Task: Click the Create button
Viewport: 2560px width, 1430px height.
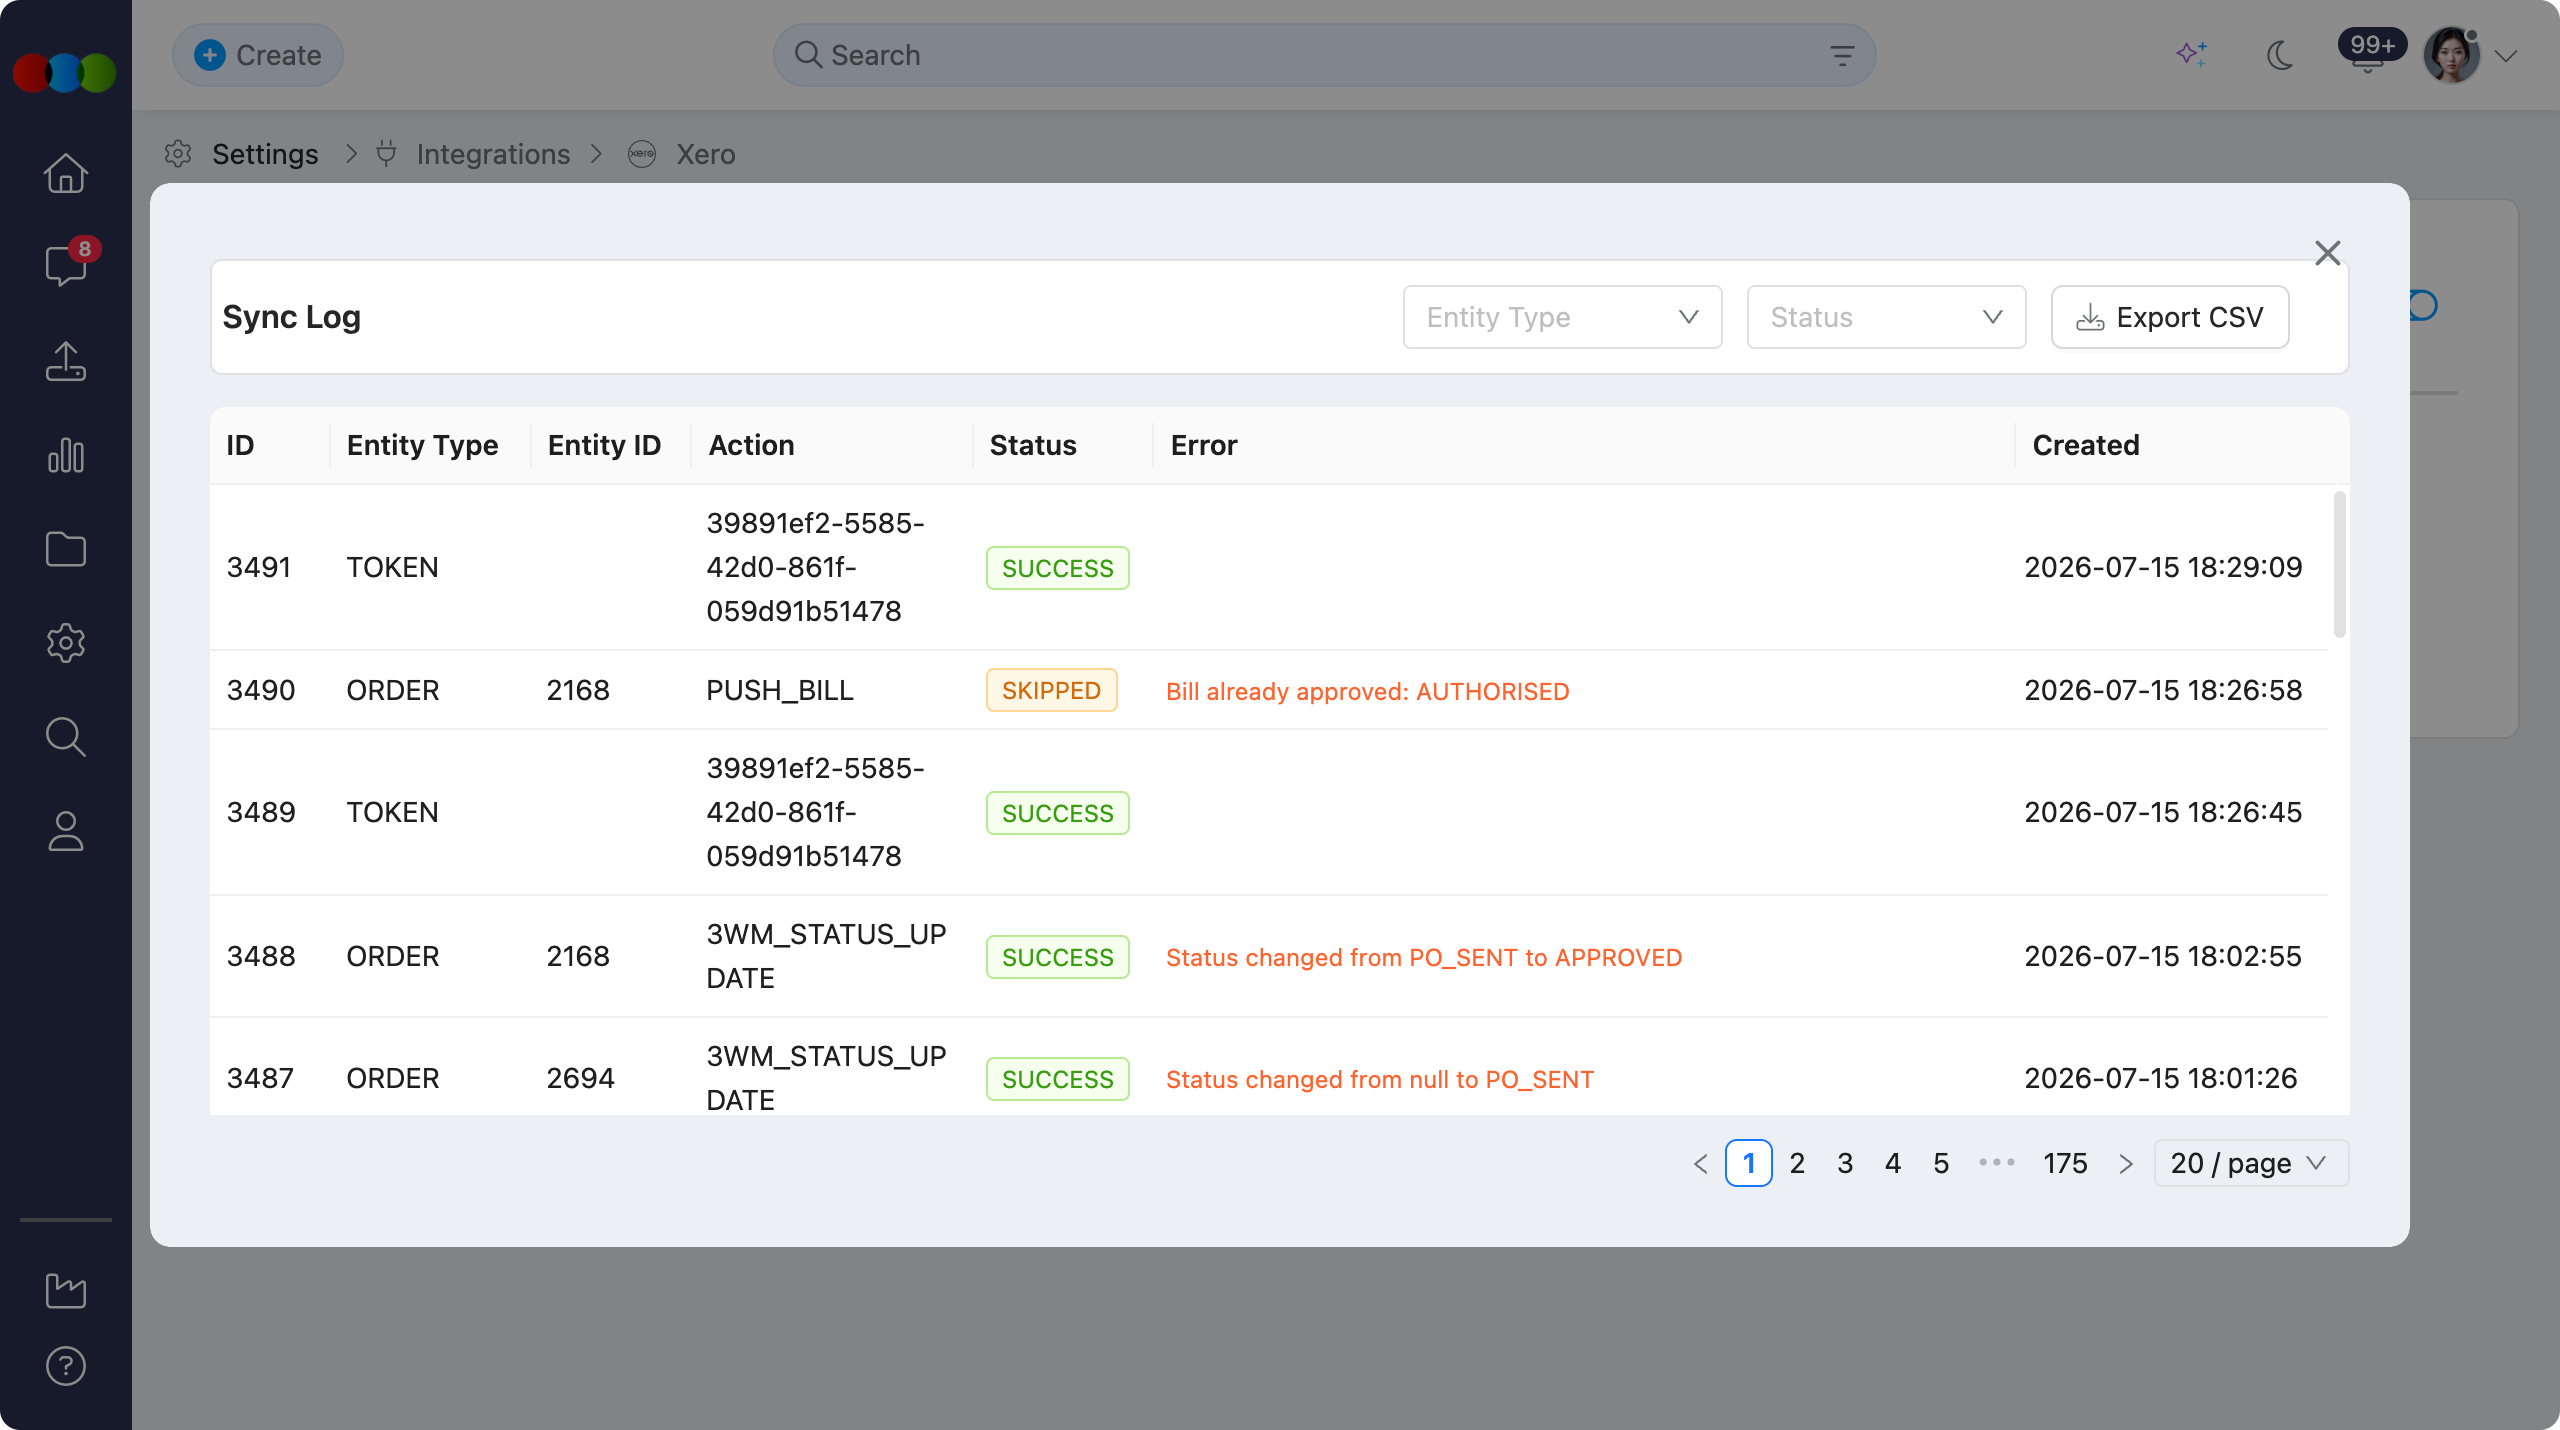Action: tap(258, 55)
